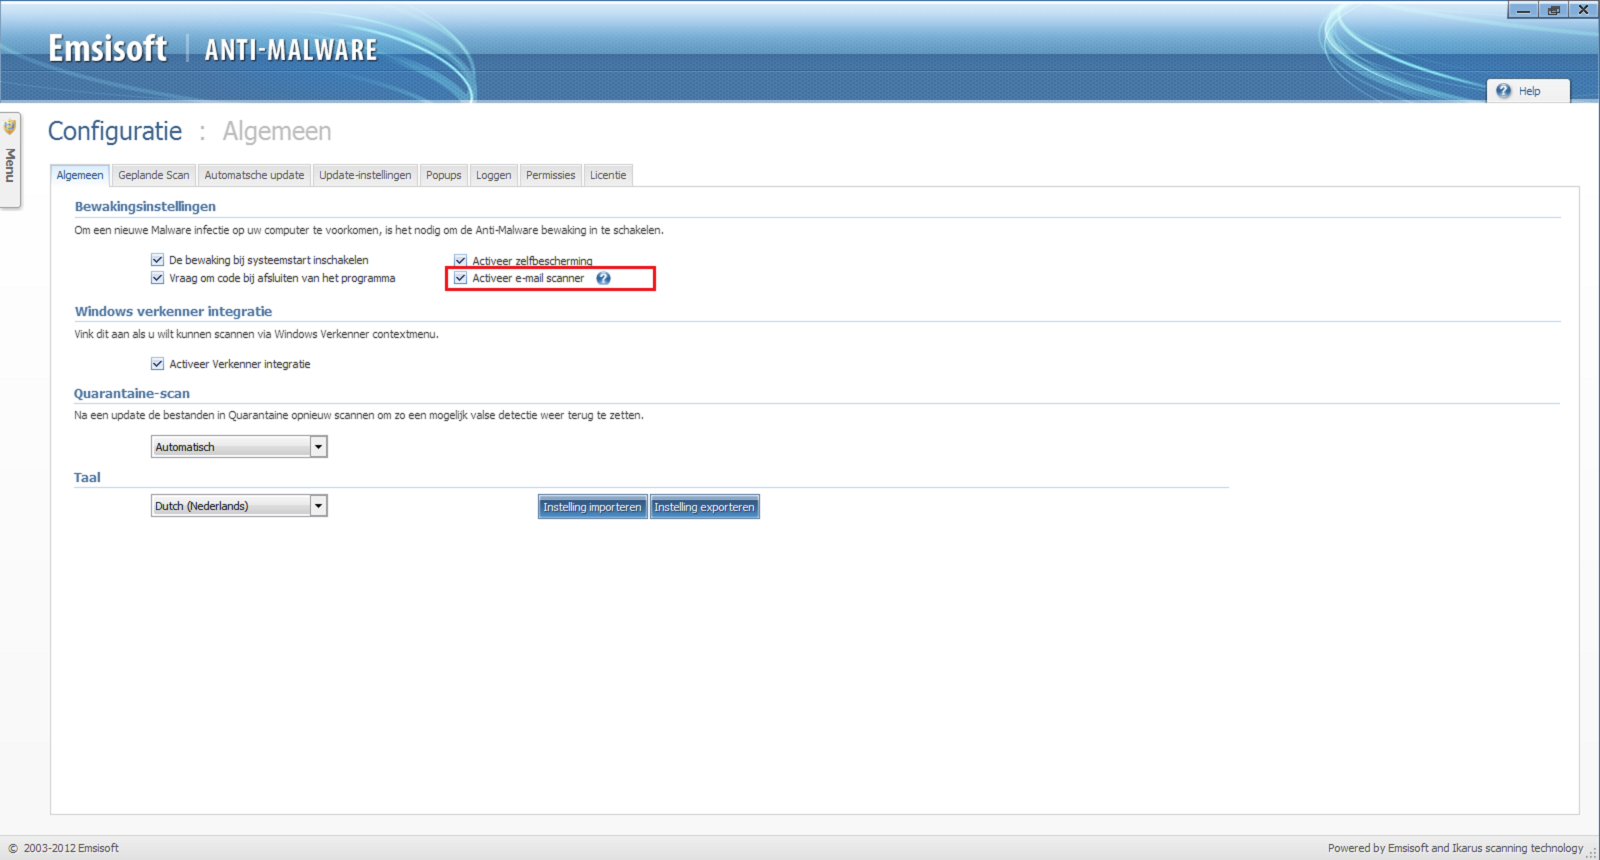Click 'Powered by Emsisoft and Ikarus' footer text
Image resolution: width=1600 pixels, height=860 pixels.
pos(1455,848)
